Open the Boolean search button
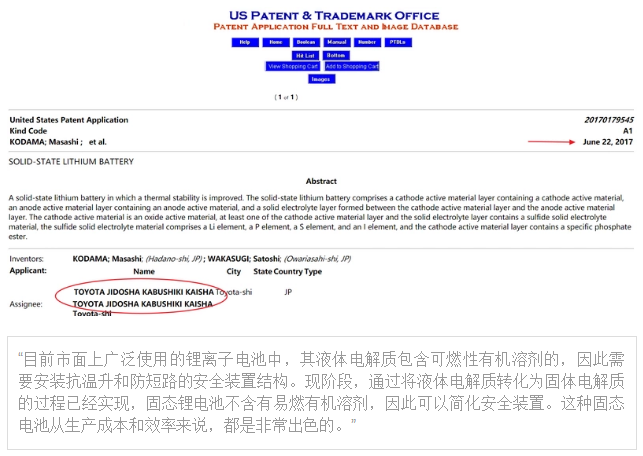The height and width of the screenshot is (456, 643). (305, 43)
